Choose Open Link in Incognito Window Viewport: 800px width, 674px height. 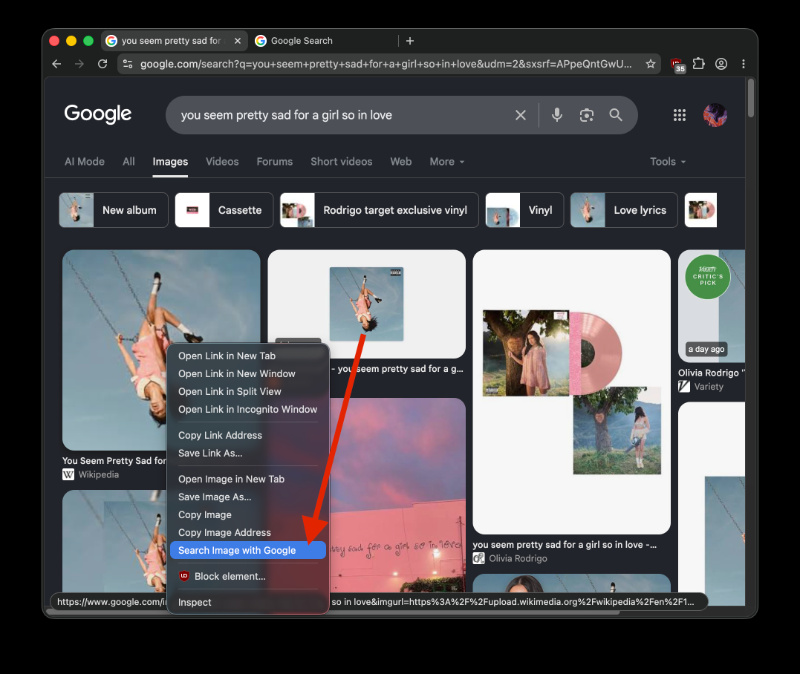[248, 410]
